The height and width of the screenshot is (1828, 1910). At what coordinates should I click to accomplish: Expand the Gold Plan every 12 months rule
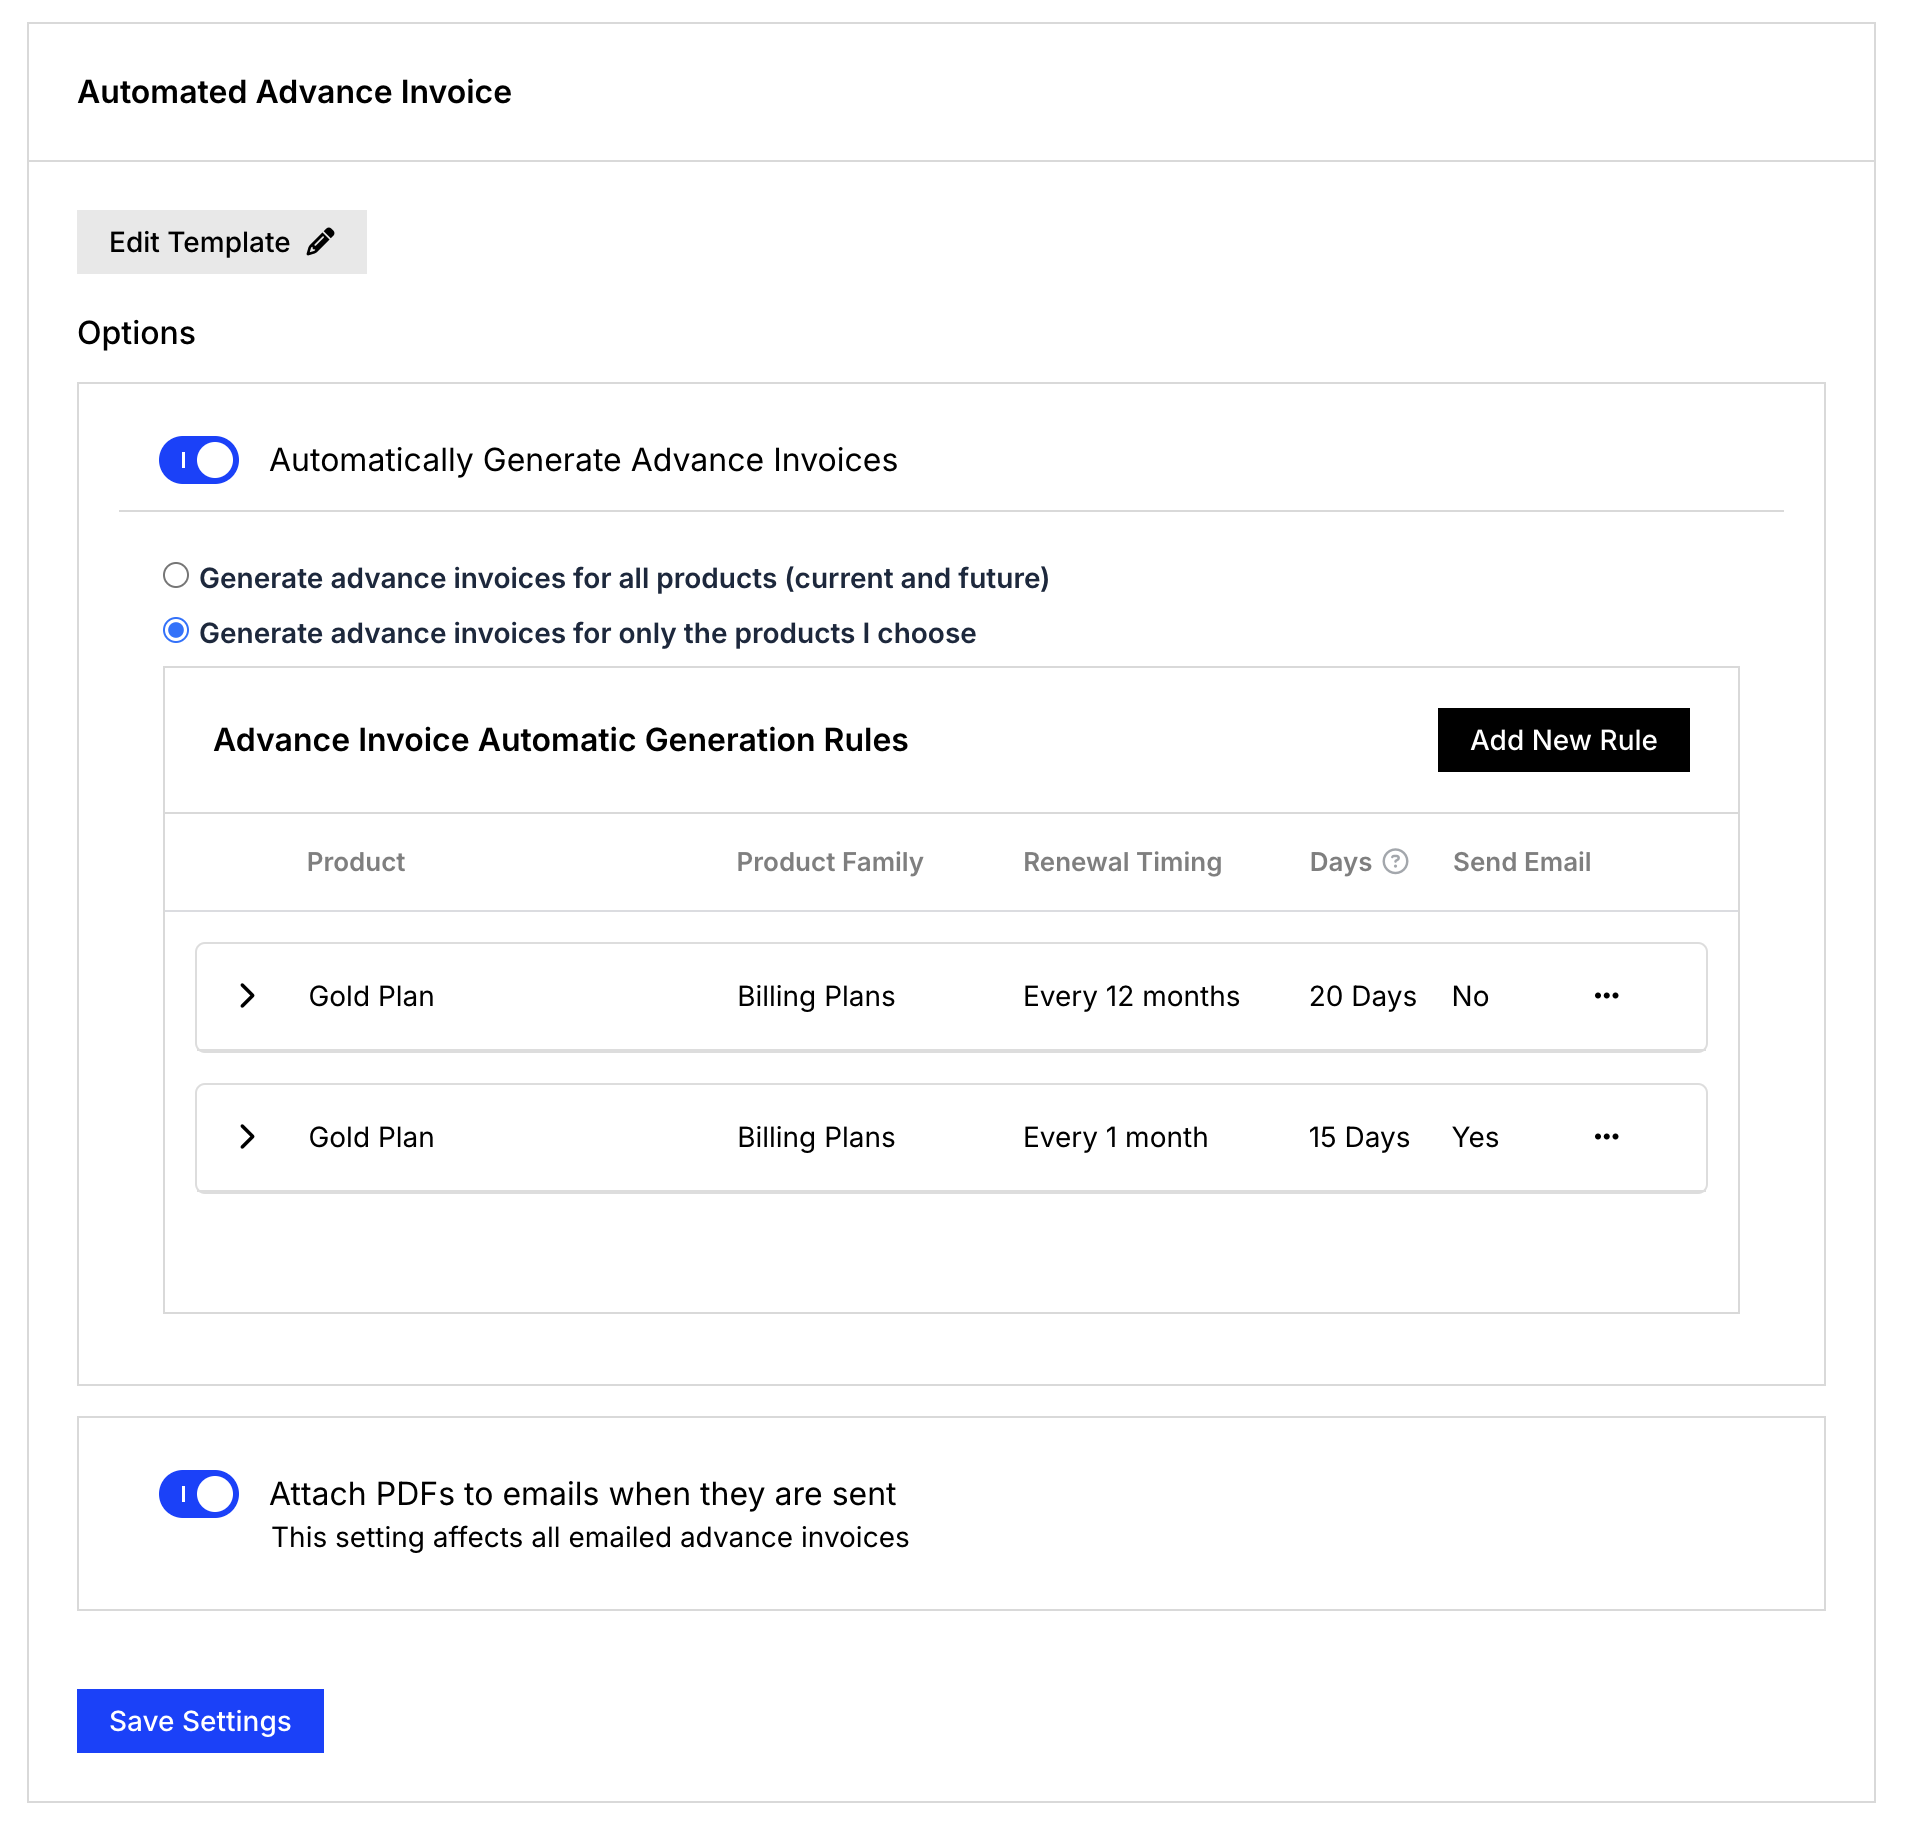(248, 996)
